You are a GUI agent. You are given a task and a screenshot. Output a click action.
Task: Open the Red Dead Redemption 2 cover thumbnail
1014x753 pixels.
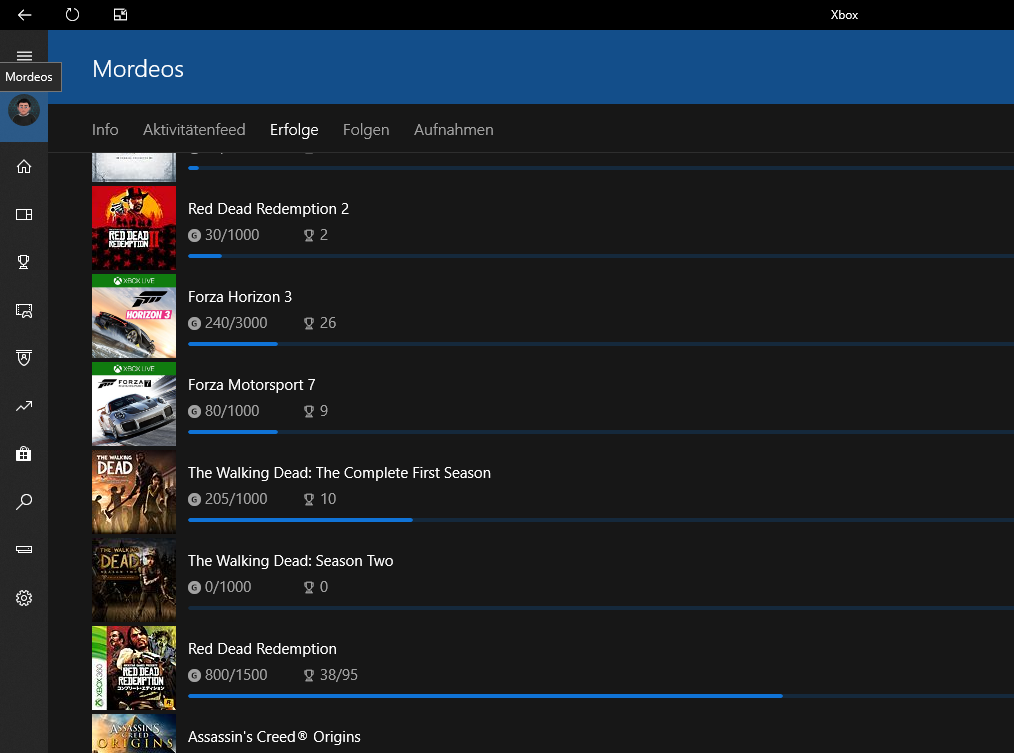(134, 228)
